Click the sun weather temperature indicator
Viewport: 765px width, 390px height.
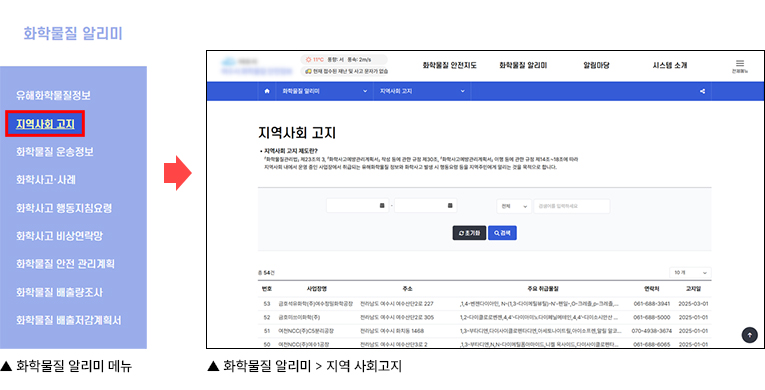coord(315,60)
